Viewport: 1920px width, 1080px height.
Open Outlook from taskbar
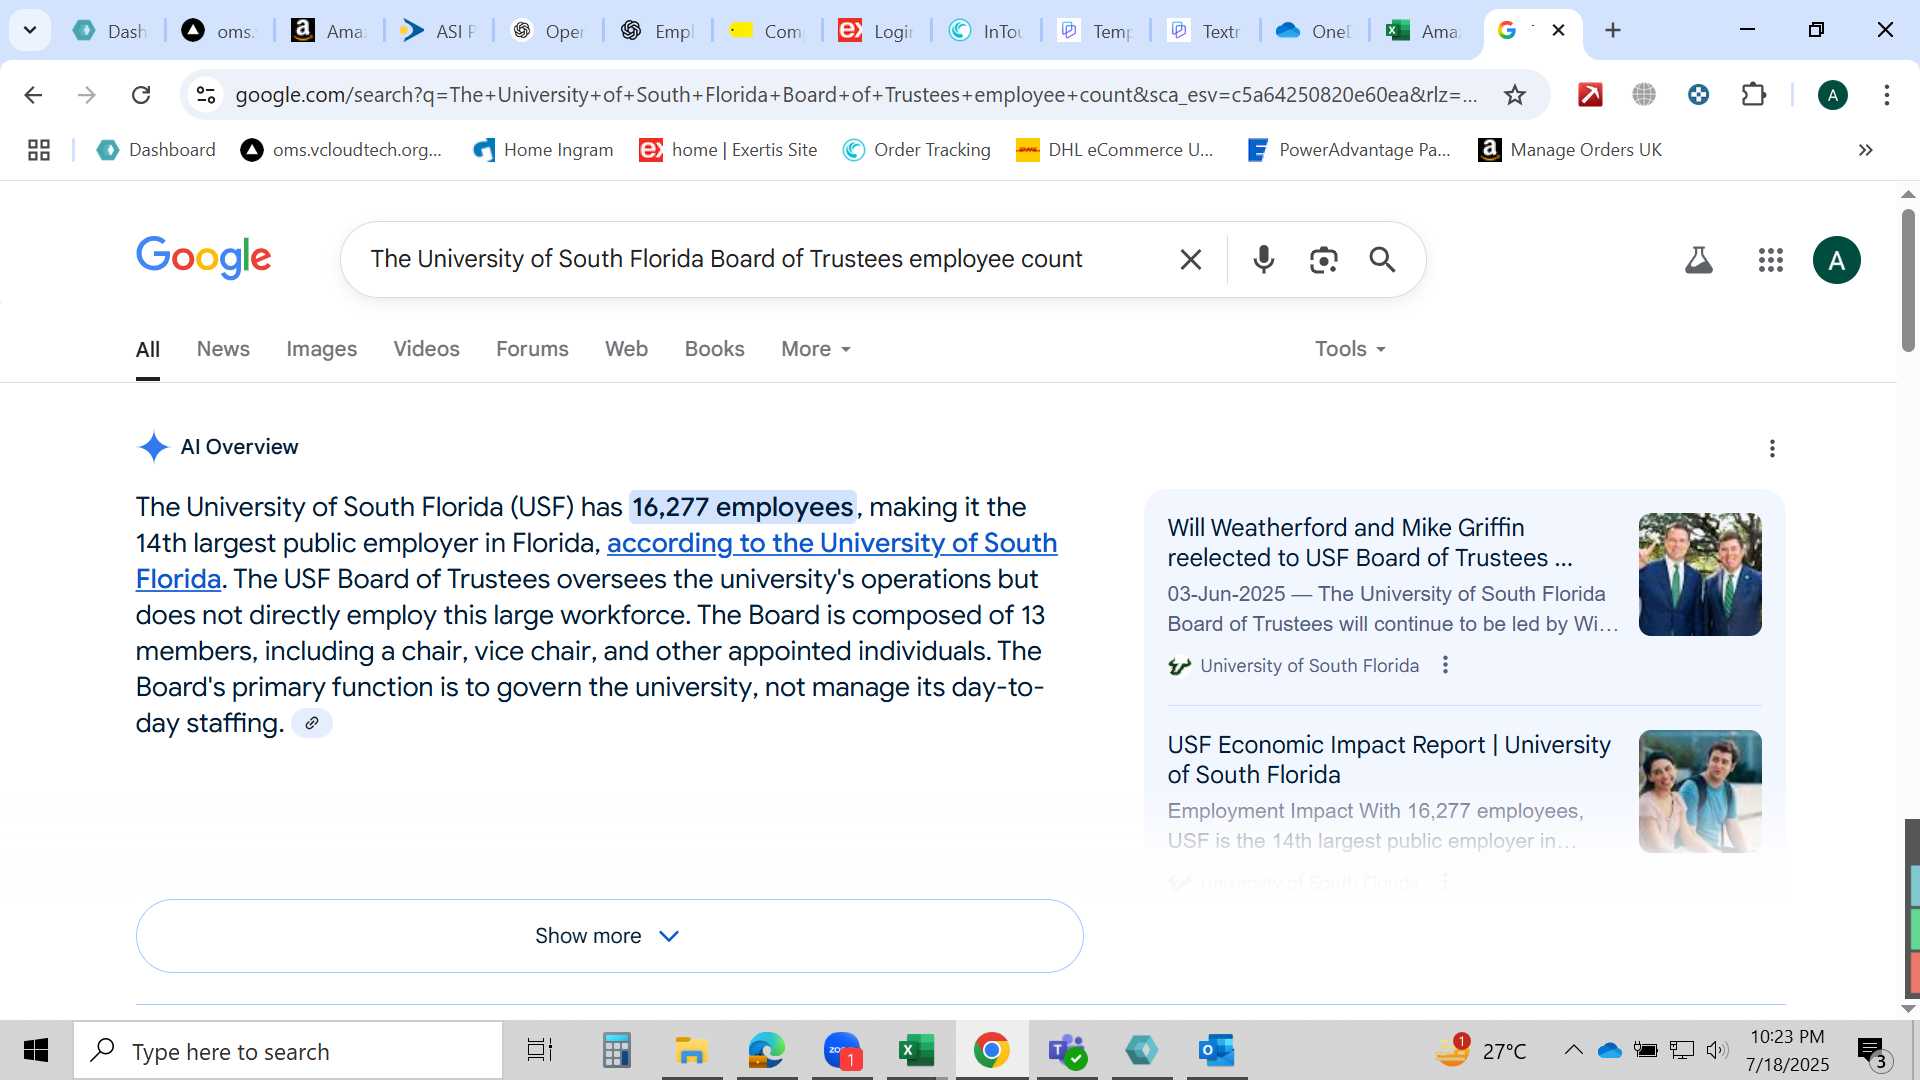pos(1217,1051)
